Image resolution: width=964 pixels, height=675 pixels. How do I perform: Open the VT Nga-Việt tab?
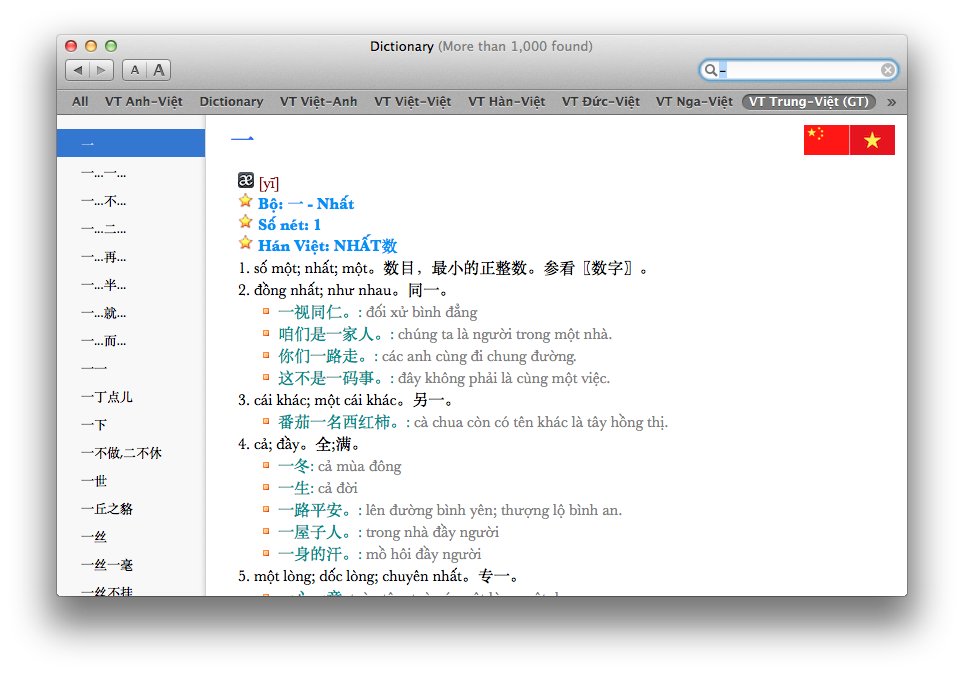(694, 102)
